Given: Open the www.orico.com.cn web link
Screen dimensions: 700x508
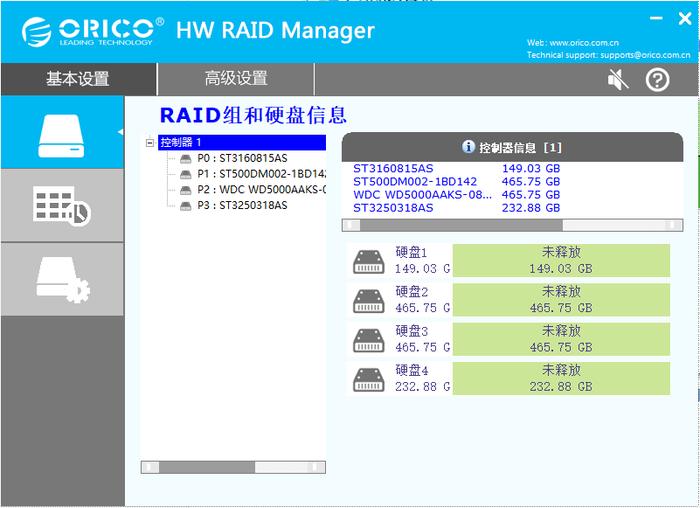Looking at the screenshot, I should pyautogui.click(x=584, y=43).
